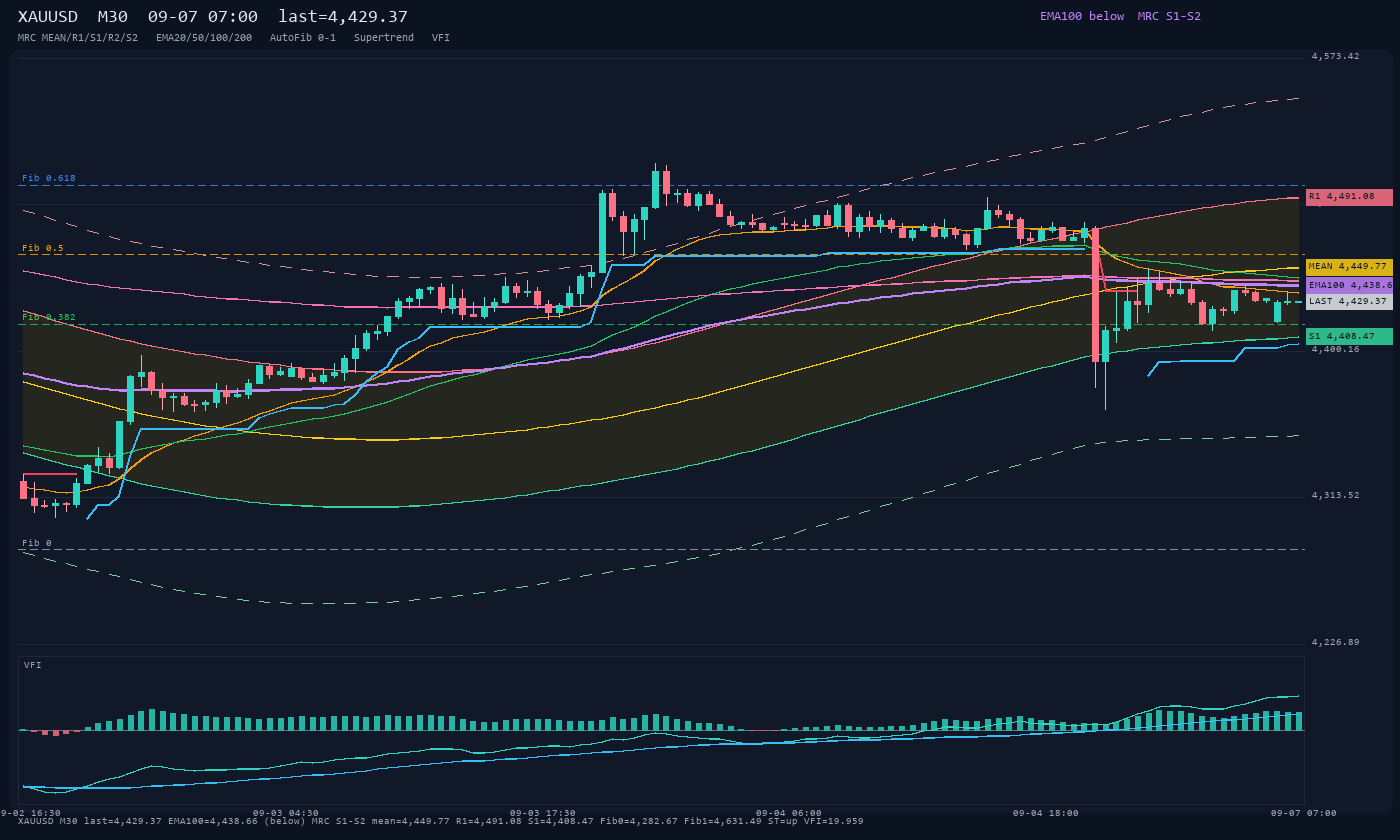Click the 09-02 16:30 time axis label
1400x840 pixels.
point(30,813)
